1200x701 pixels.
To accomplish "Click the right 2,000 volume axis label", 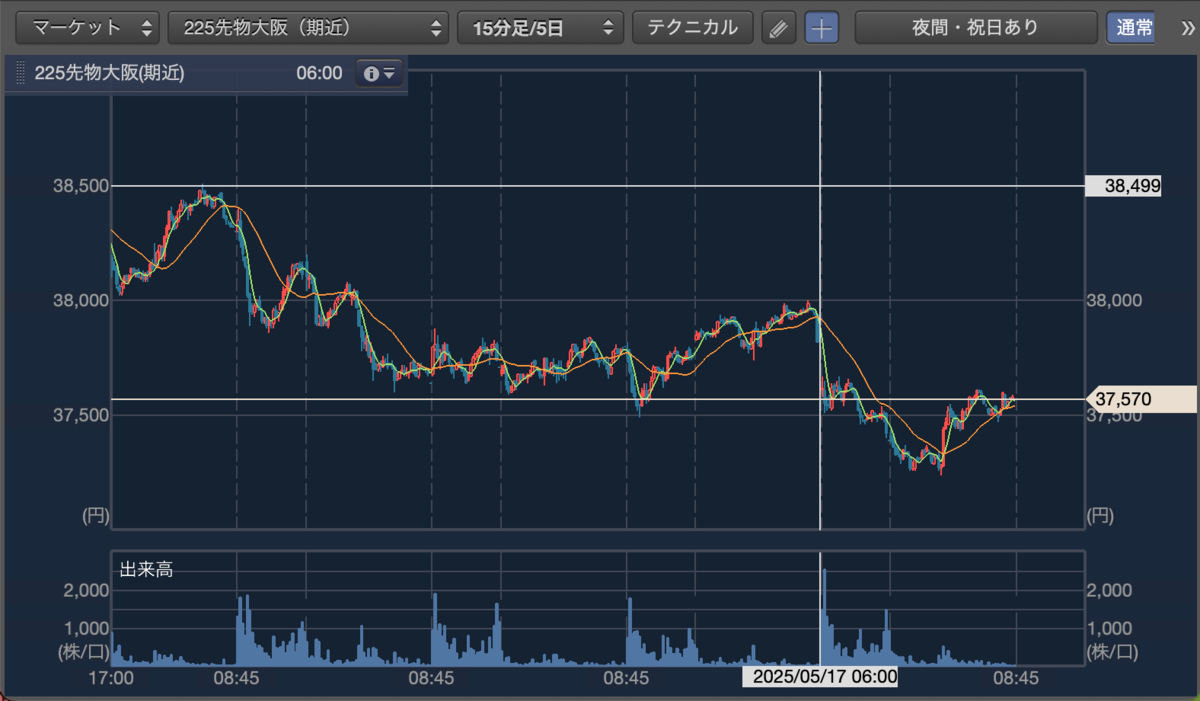I will coord(1109,591).
